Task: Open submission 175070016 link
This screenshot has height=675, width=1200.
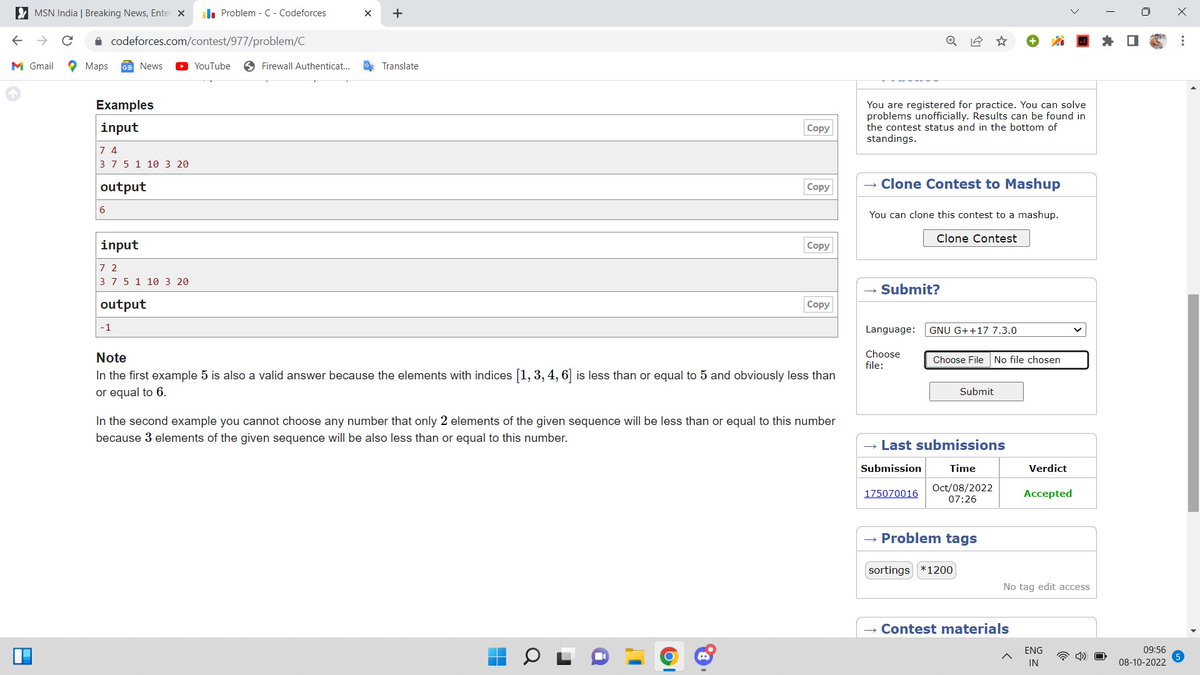Action: [891, 493]
